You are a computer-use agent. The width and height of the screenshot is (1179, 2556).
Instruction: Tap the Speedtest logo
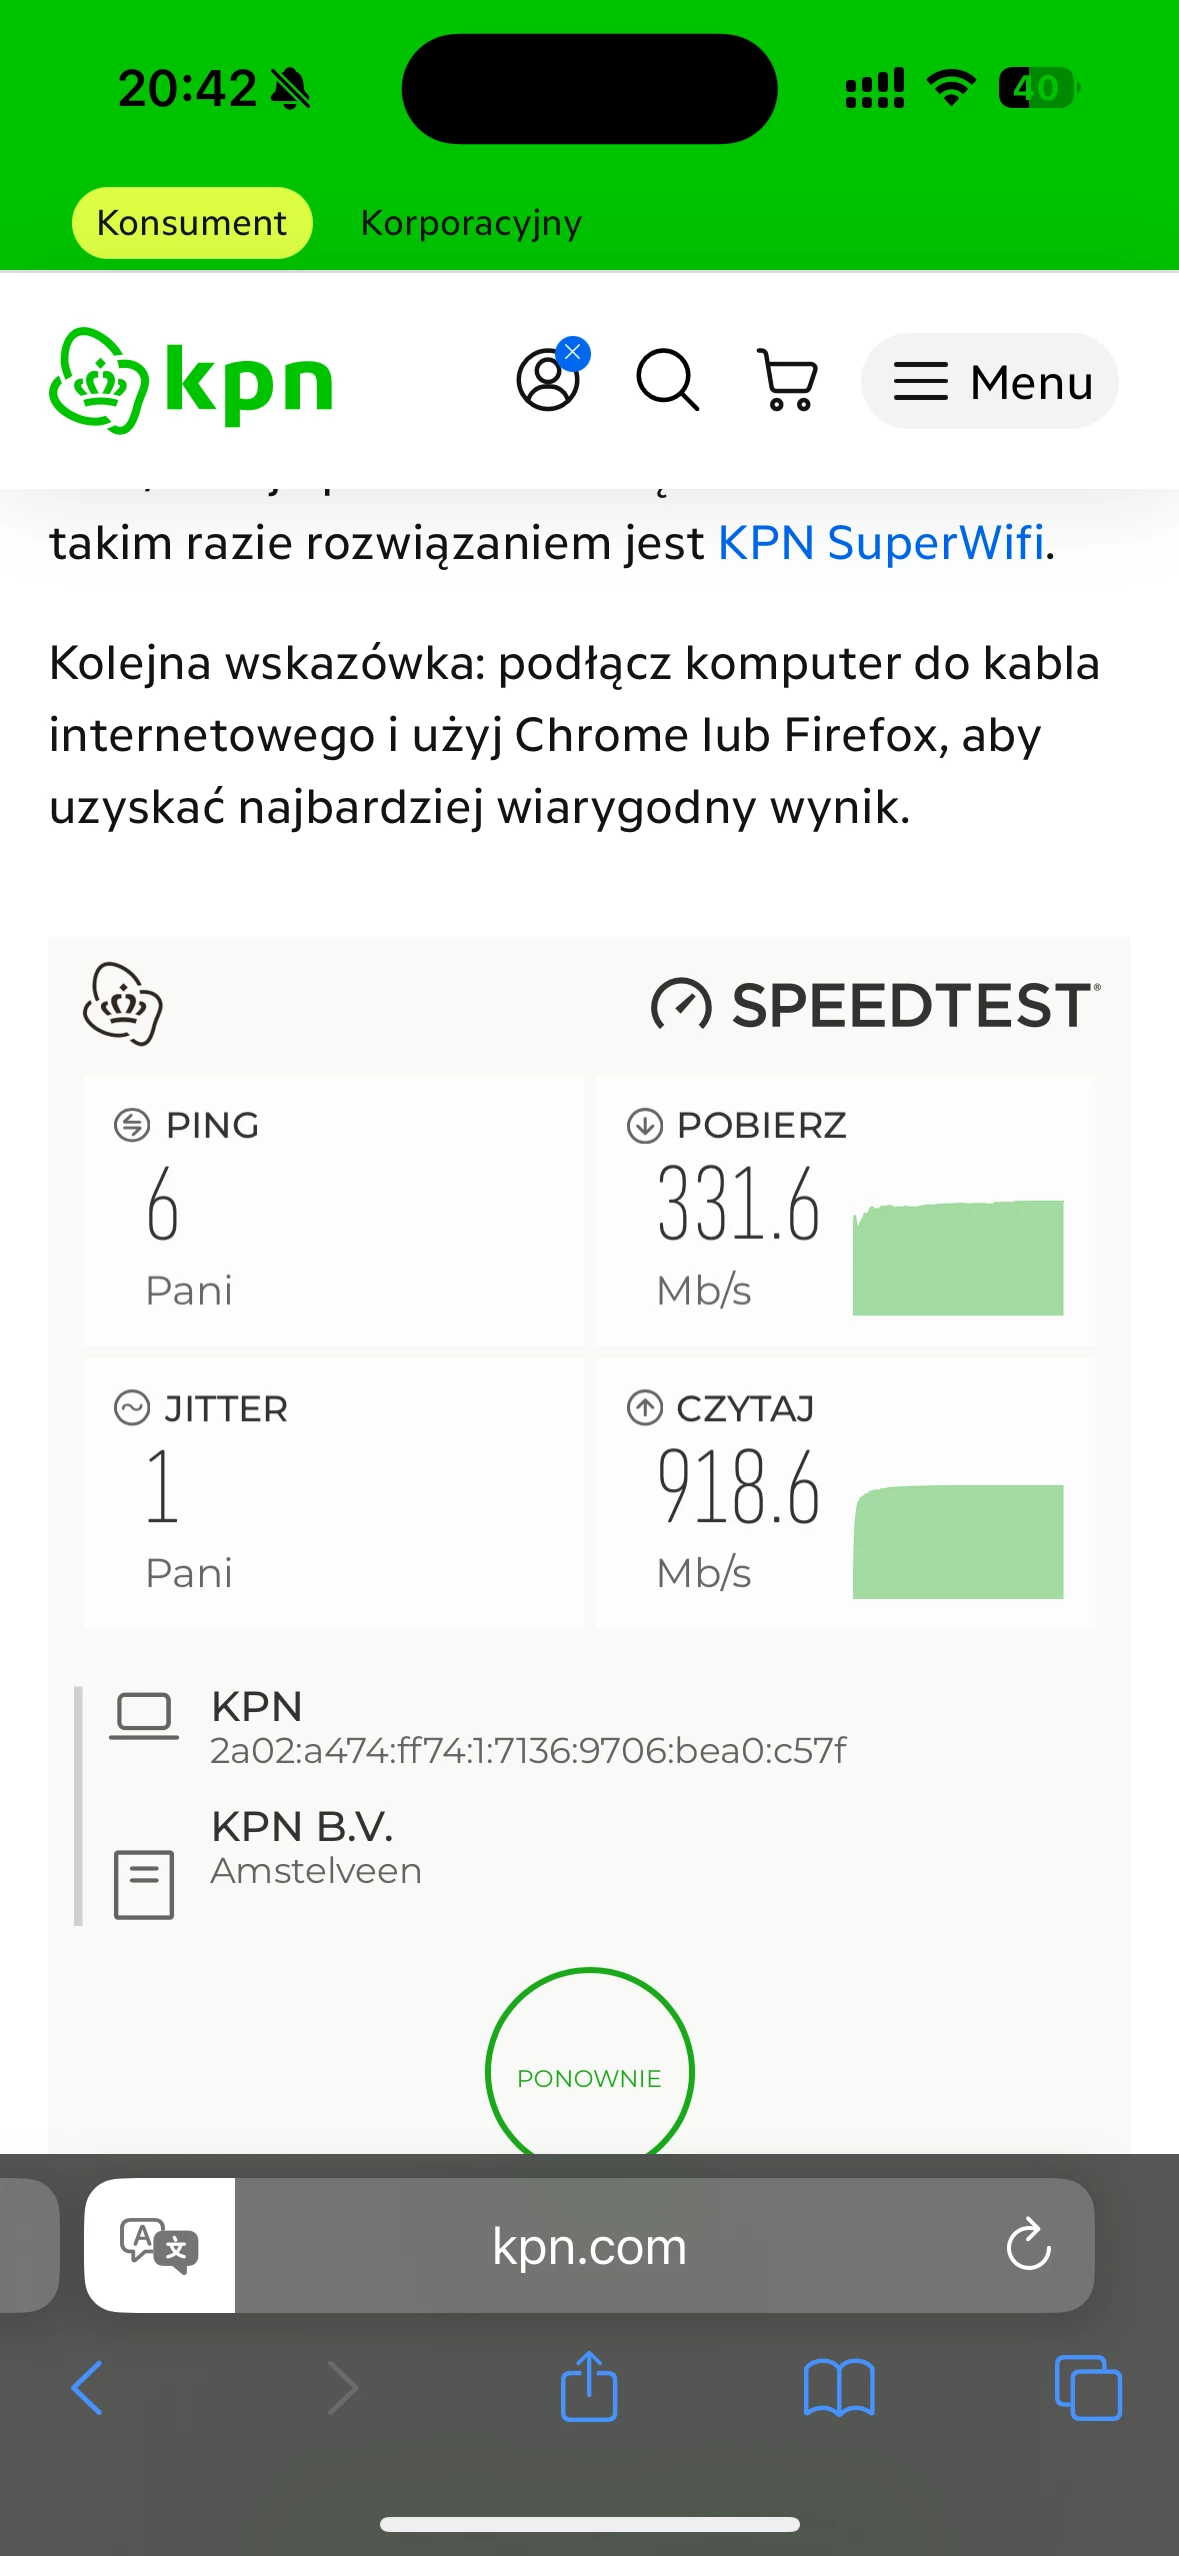click(x=876, y=1005)
